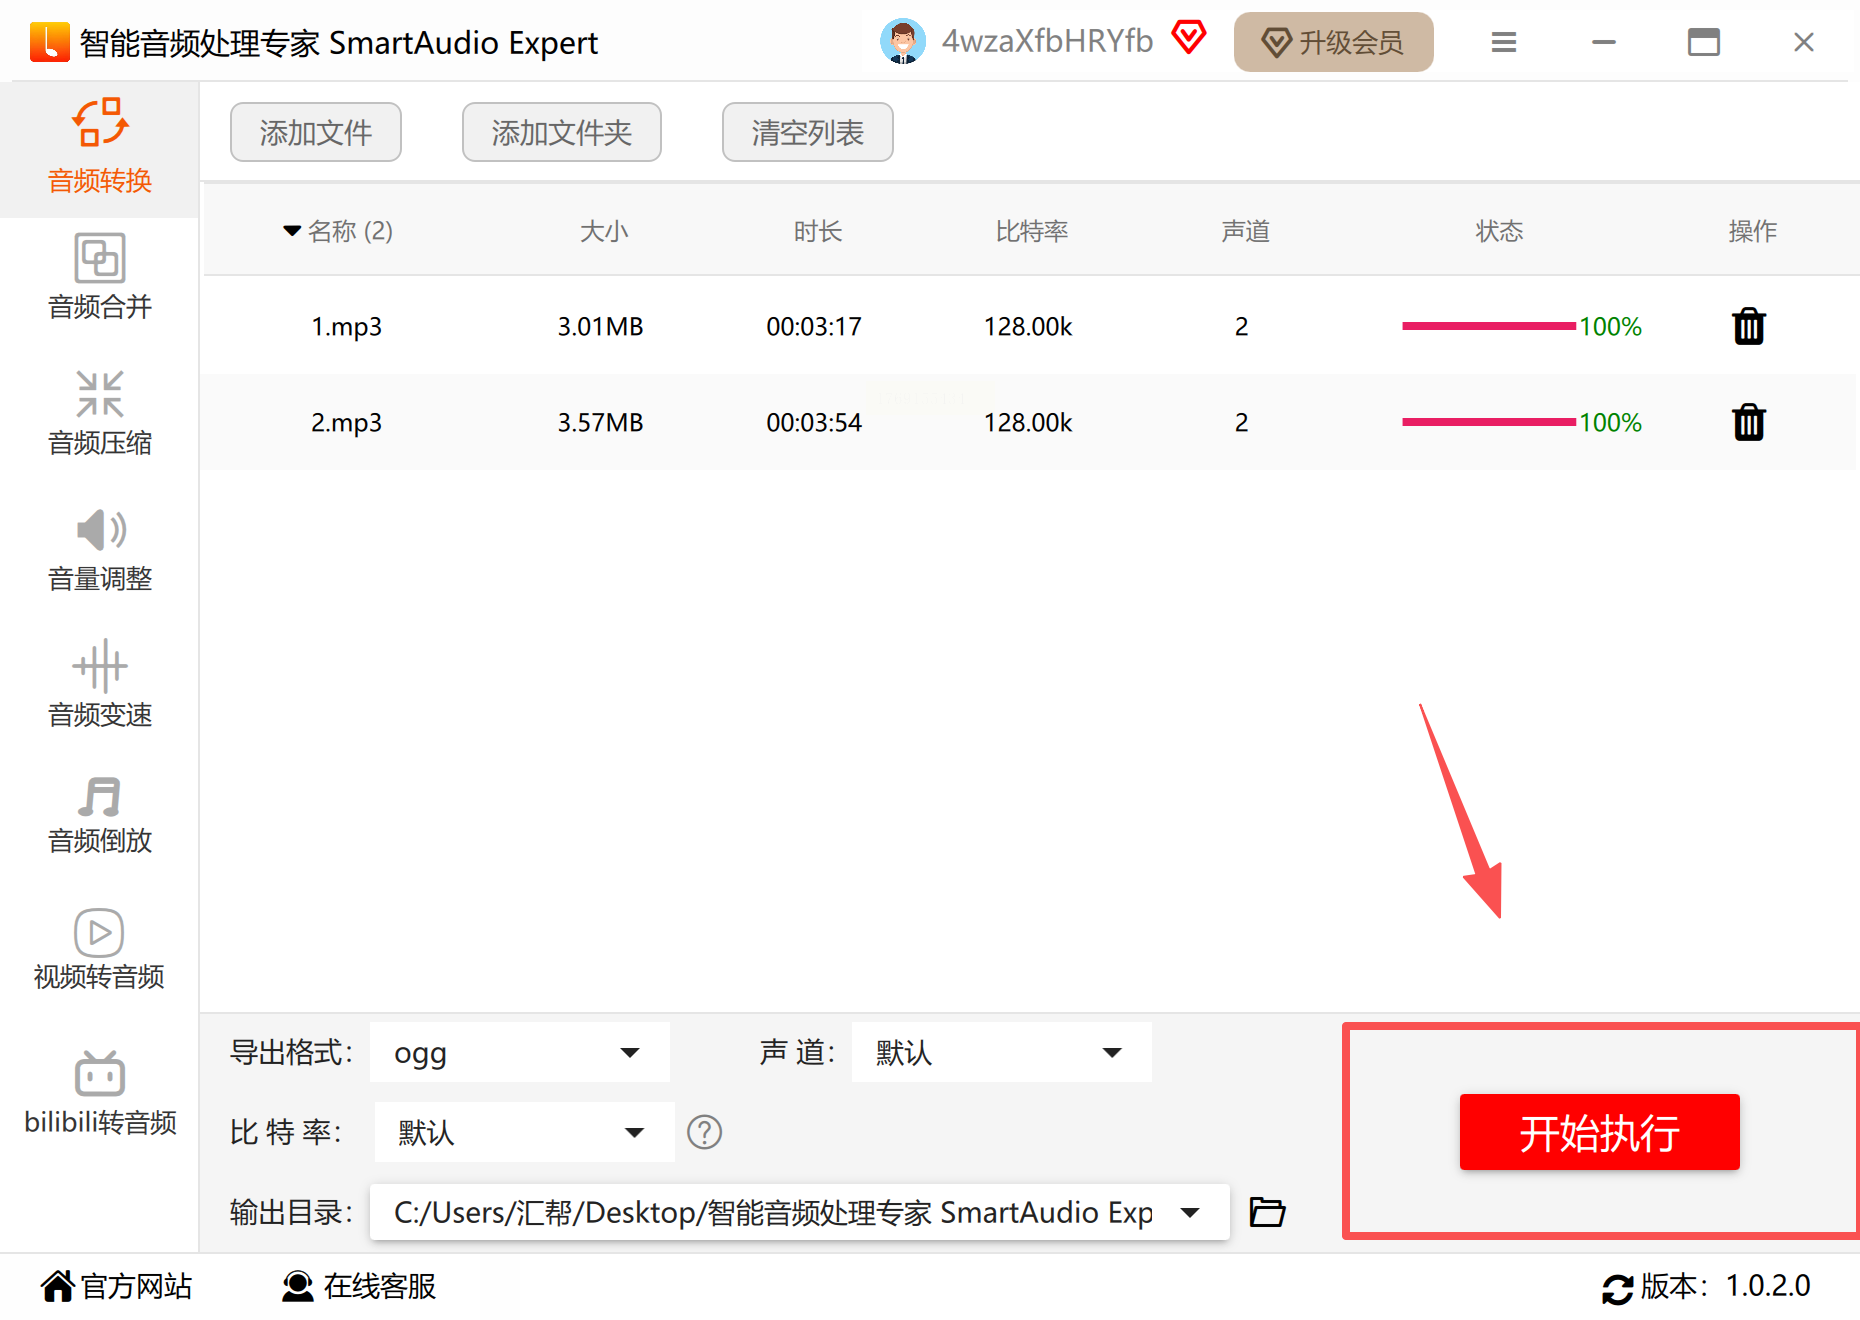Click the 比特率 column header
Viewport: 1860px width, 1320px height.
[1032, 231]
